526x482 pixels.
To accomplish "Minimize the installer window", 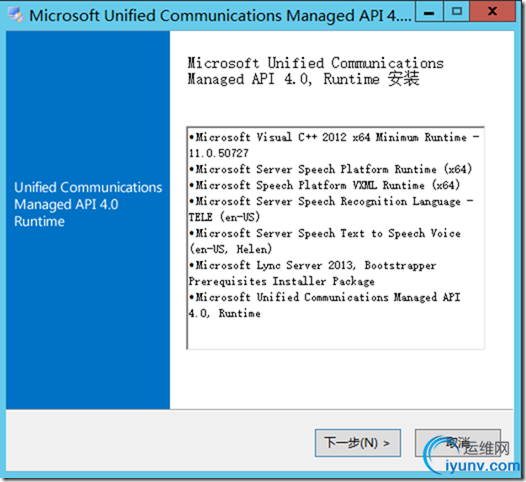I will click(x=429, y=12).
